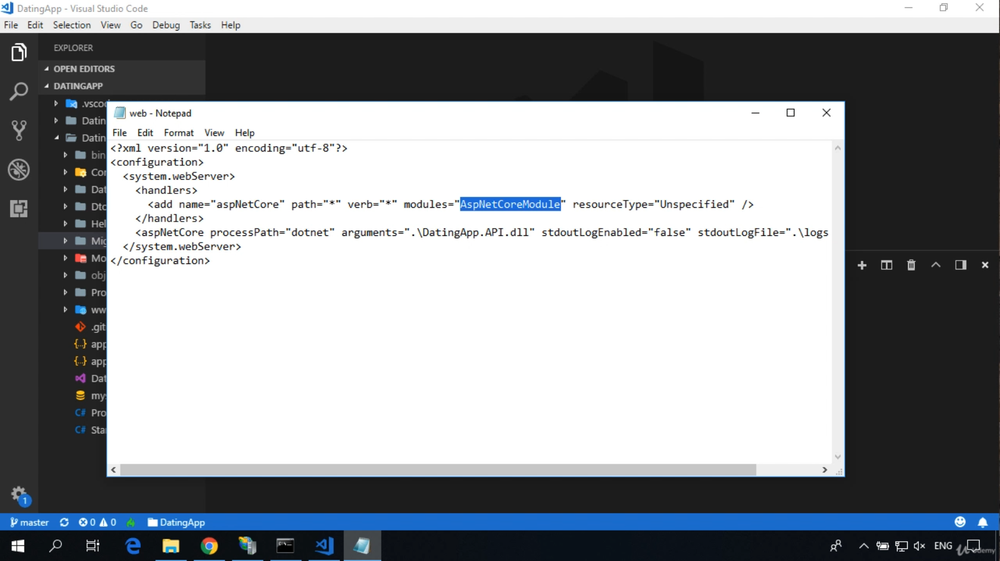The image size is (1000, 561).
Task: Switch to Notepad via taskbar icon
Action: tap(362, 546)
